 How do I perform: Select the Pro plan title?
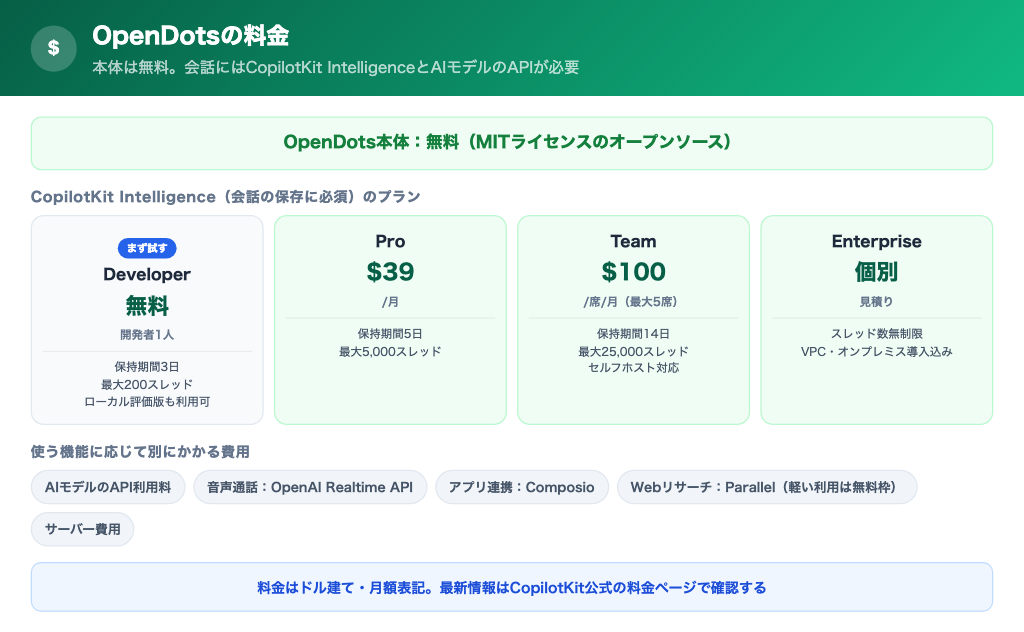tap(391, 242)
